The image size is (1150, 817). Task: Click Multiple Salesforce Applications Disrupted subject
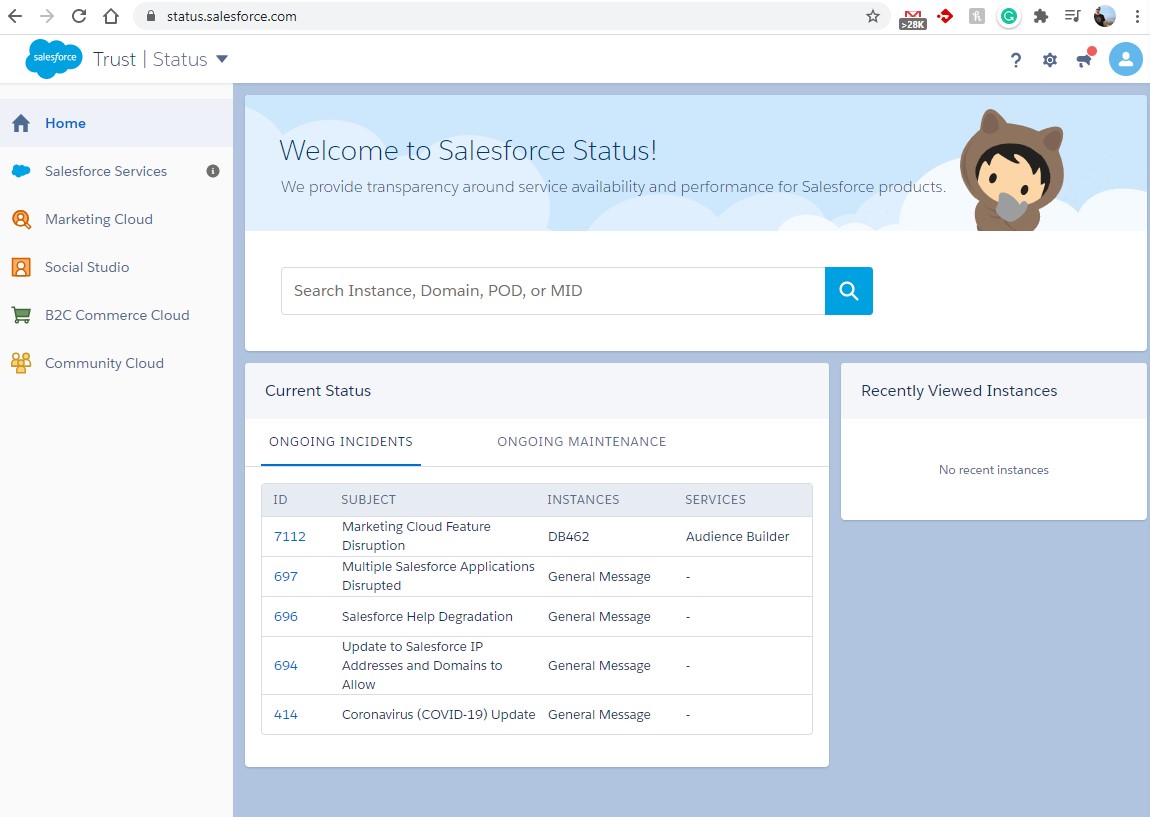[x=438, y=576]
